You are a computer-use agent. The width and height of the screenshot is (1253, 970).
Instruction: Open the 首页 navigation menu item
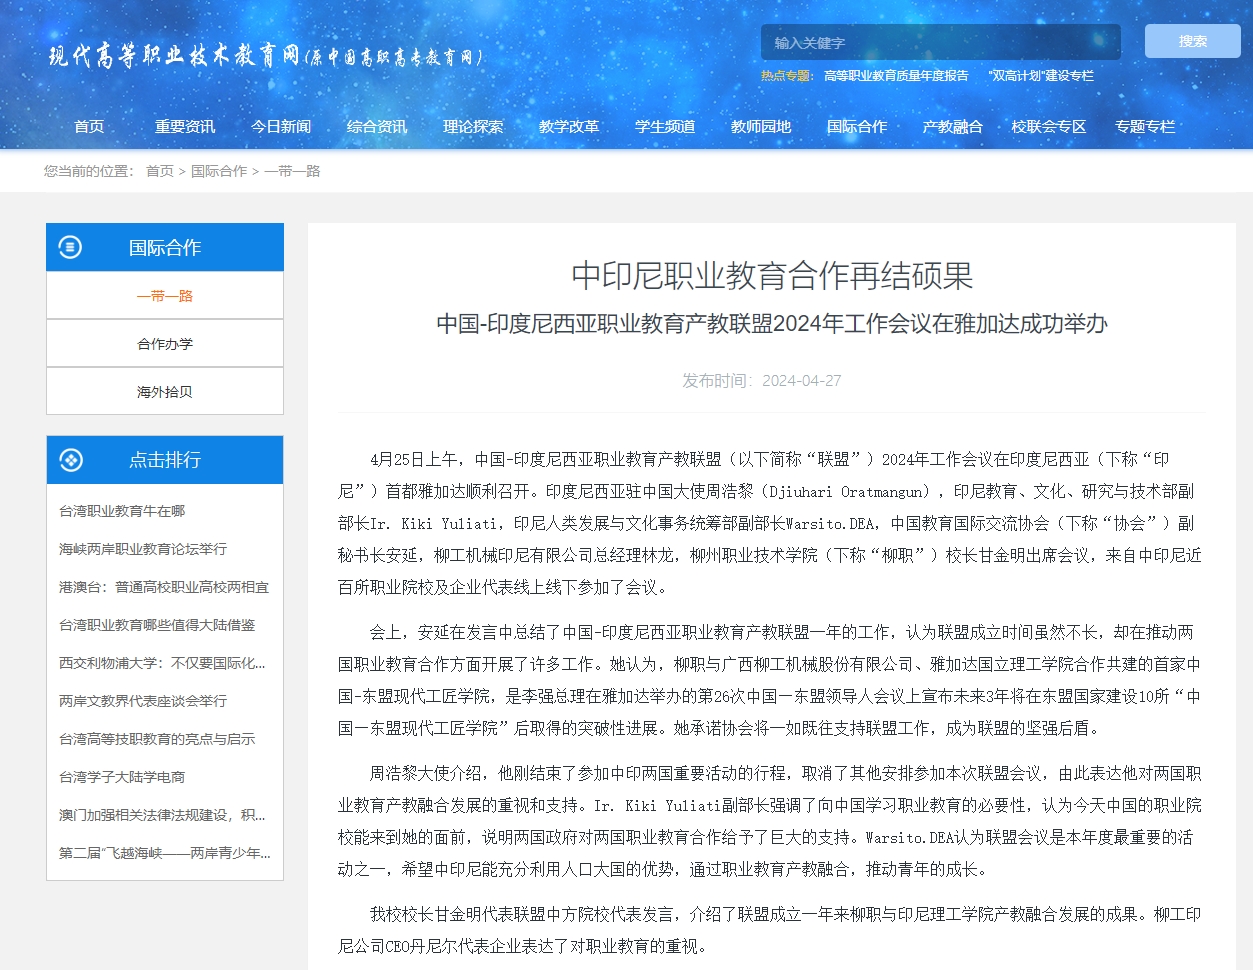click(89, 127)
